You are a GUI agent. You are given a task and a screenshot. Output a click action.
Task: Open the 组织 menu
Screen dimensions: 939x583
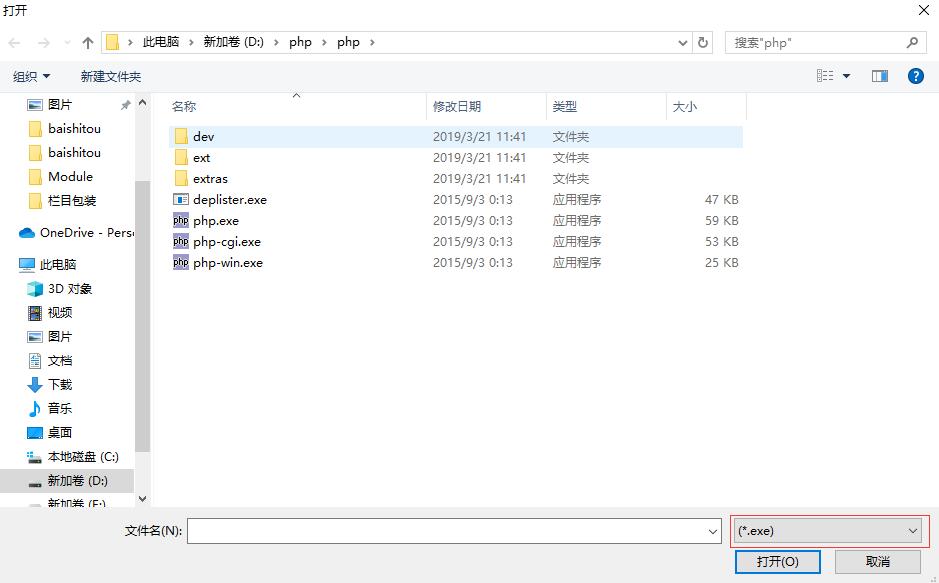tap(32, 77)
